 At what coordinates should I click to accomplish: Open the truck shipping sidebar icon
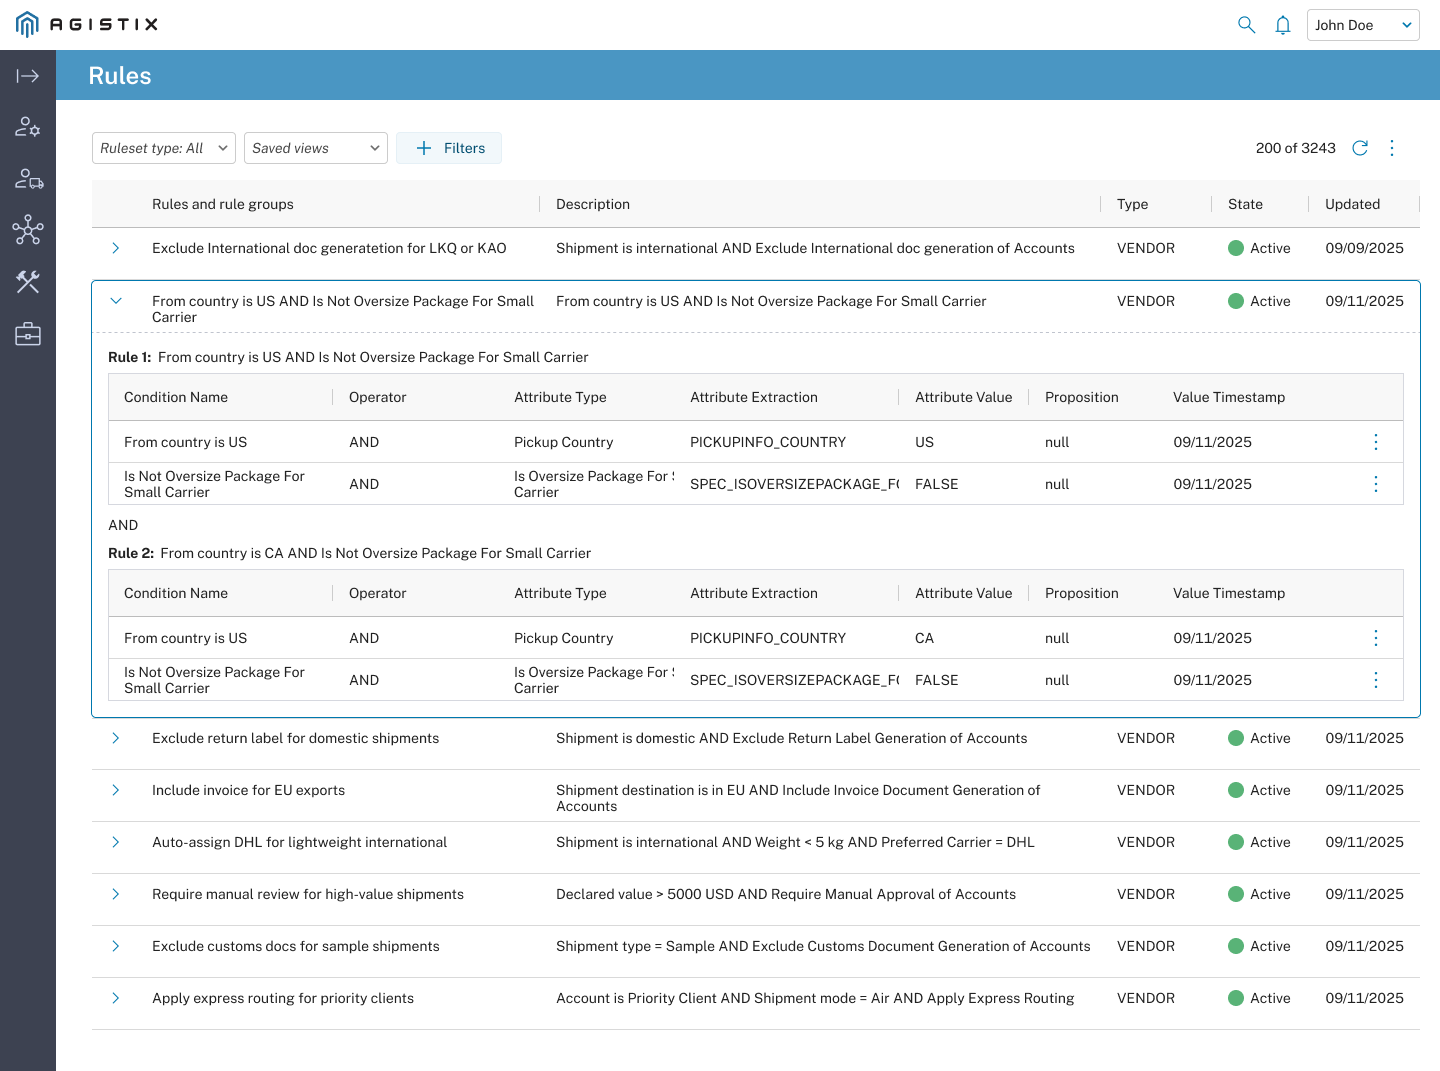pos(28,179)
